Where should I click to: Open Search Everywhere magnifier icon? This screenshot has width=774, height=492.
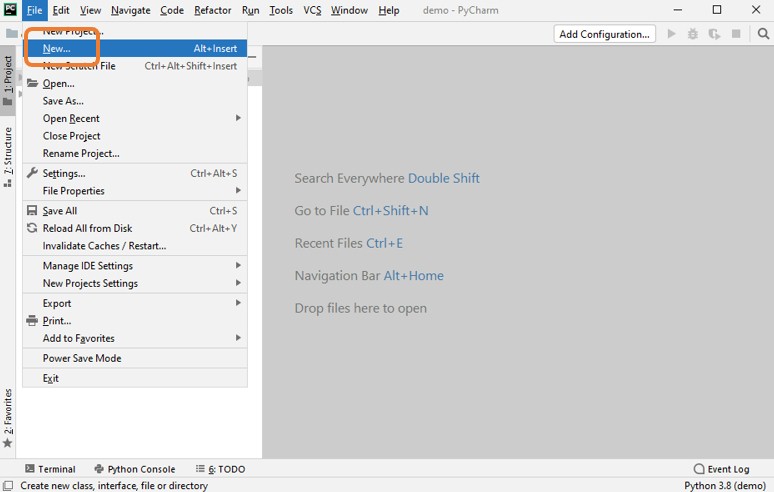point(763,34)
